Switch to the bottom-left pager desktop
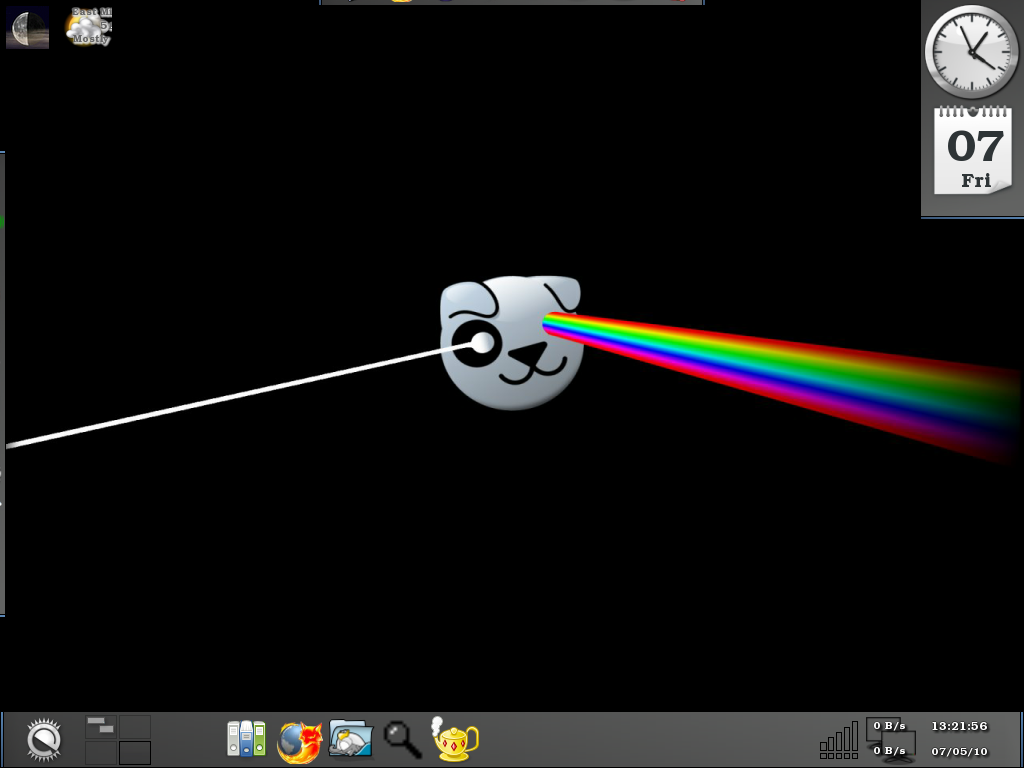The height and width of the screenshot is (768, 1024). pos(101,752)
